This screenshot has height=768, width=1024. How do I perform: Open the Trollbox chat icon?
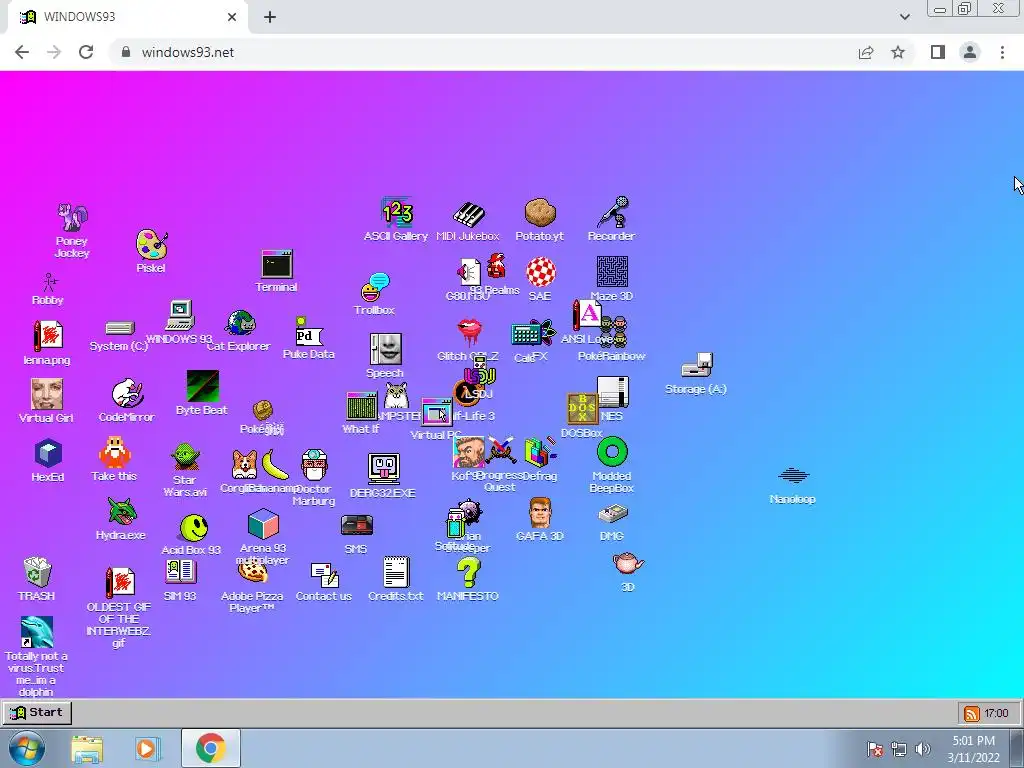coord(376,287)
